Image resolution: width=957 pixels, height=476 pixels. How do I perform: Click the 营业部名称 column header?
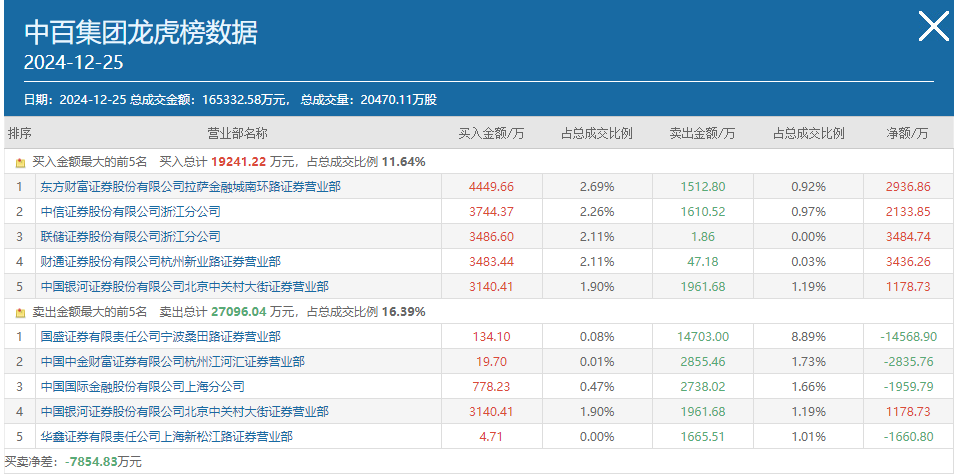click(x=237, y=134)
